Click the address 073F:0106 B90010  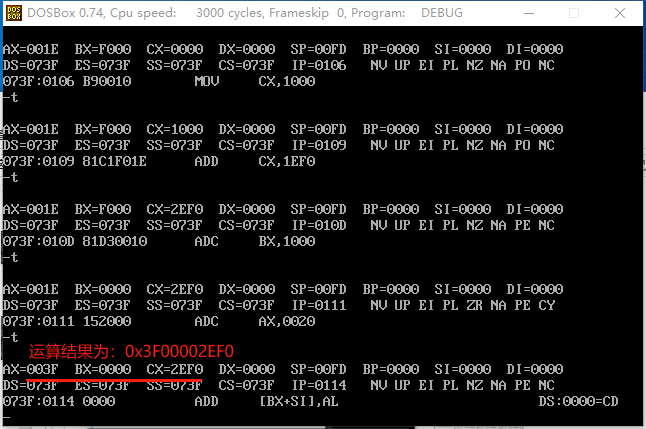coord(67,81)
